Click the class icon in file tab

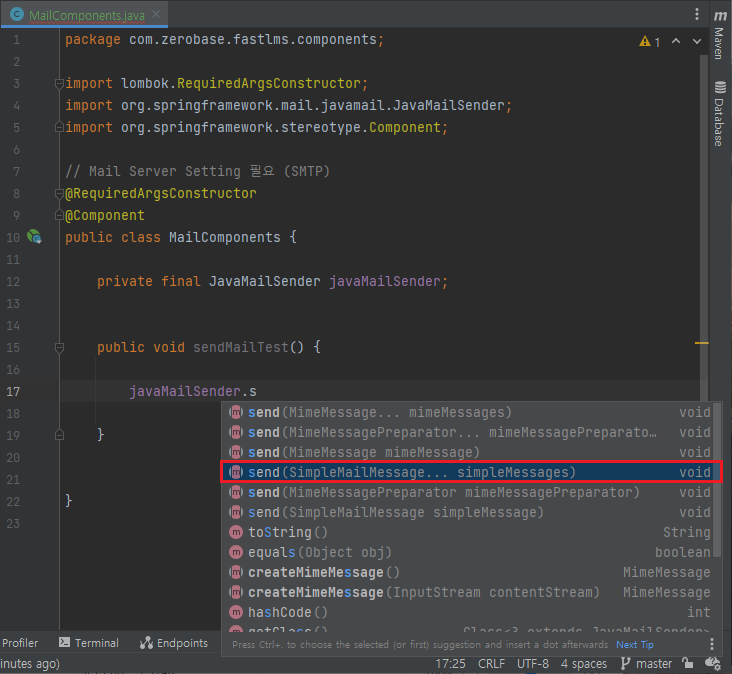pyautogui.click(x=17, y=14)
